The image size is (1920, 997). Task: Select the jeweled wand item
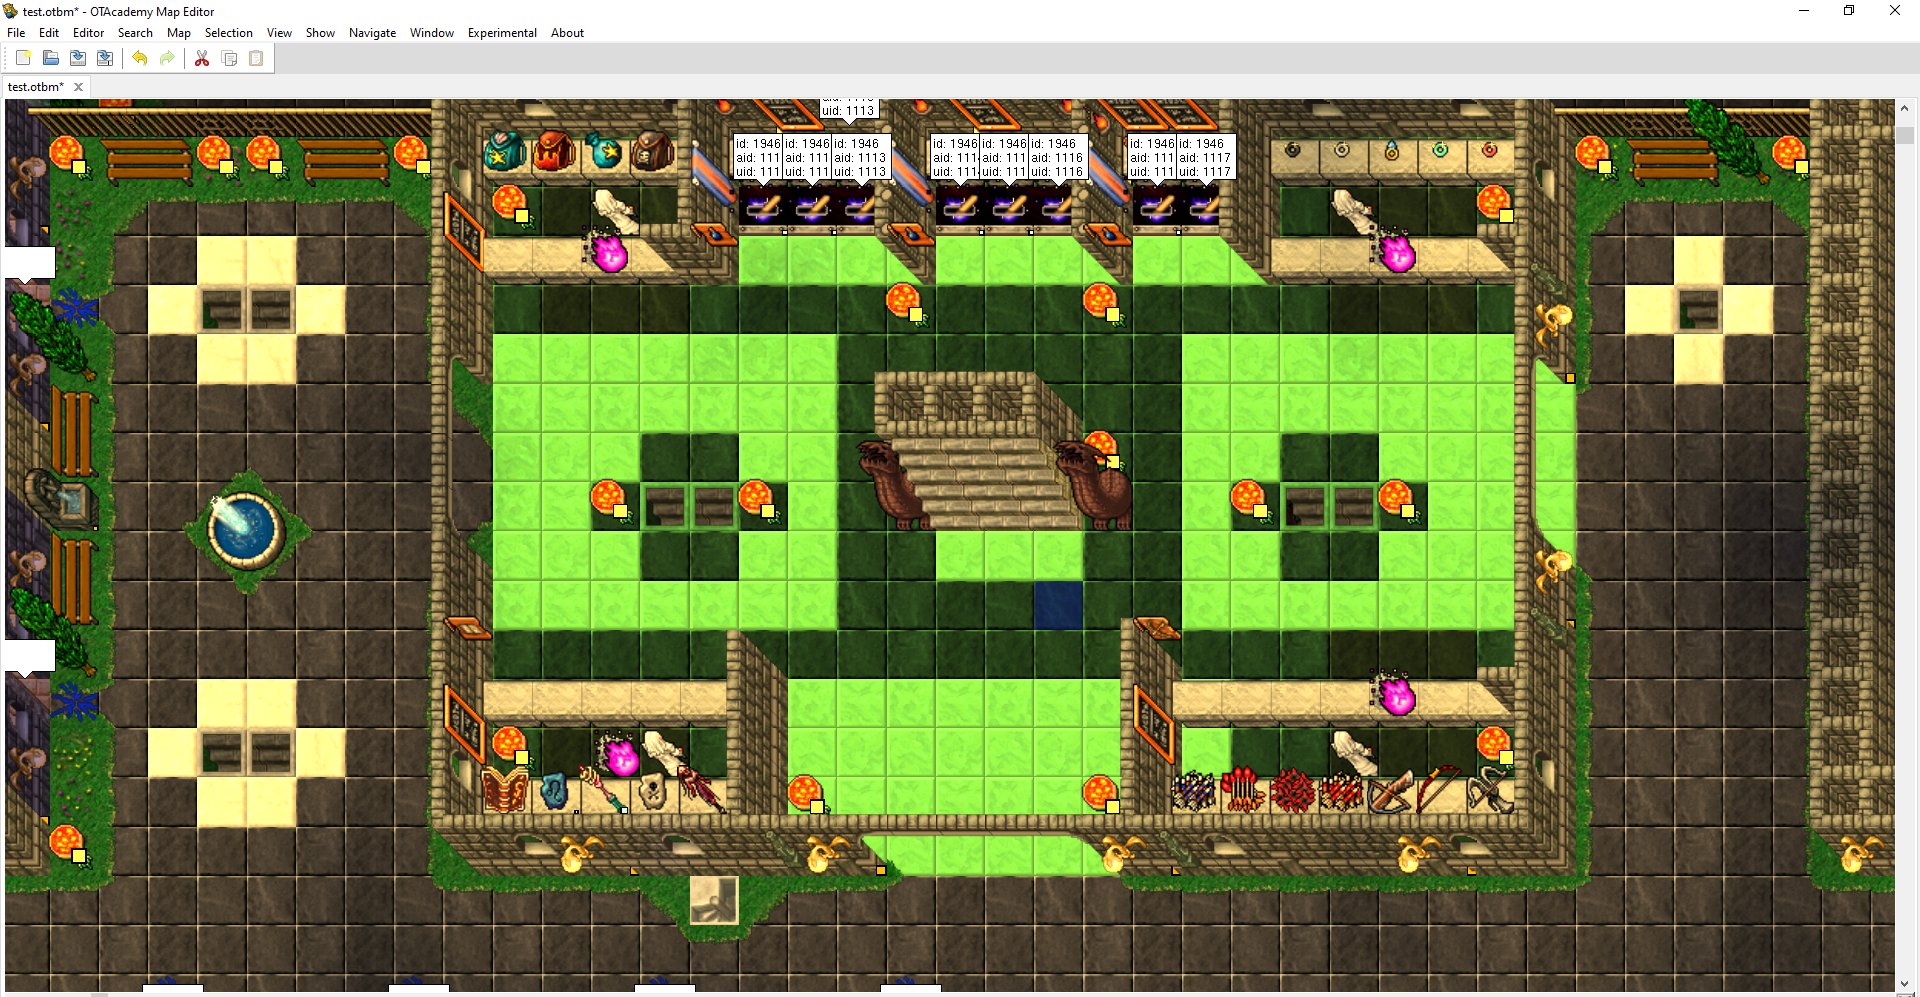coord(604,790)
